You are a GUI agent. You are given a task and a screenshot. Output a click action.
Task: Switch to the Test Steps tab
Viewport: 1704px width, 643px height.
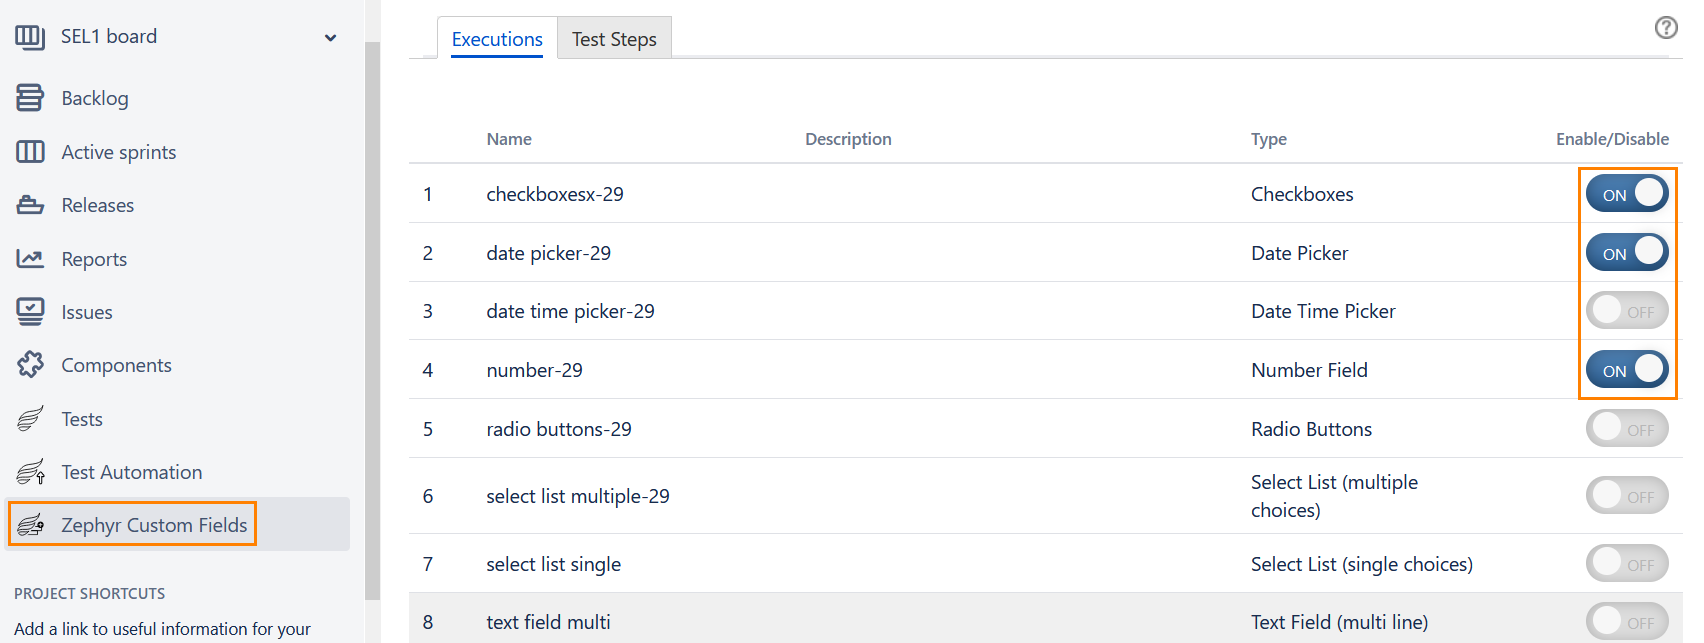[614, 39]
